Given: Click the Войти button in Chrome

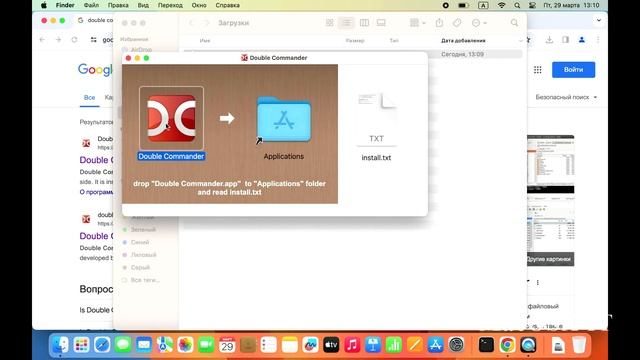Looking at the screenshot, I should pos(573,70).
